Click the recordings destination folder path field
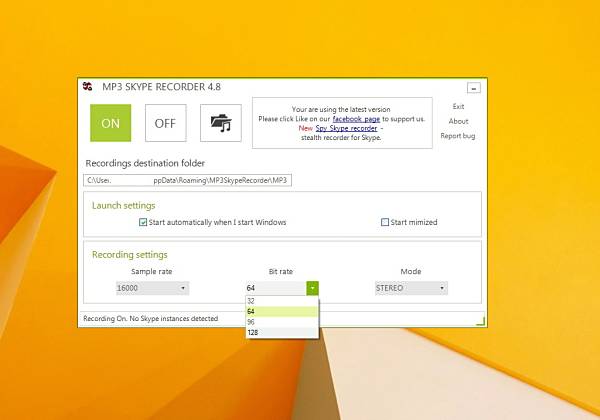Viewport: 600px width, 420px height. coord(188,180)
